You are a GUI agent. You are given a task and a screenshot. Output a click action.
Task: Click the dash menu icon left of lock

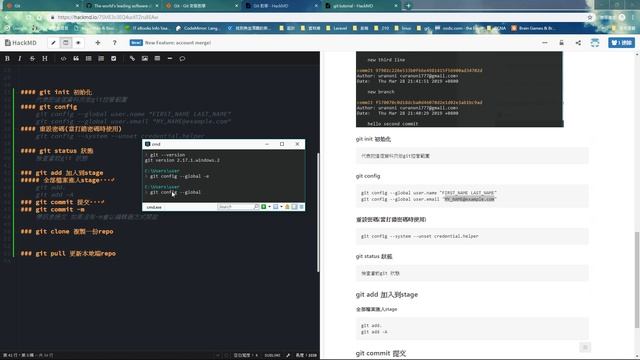[545, 43]
